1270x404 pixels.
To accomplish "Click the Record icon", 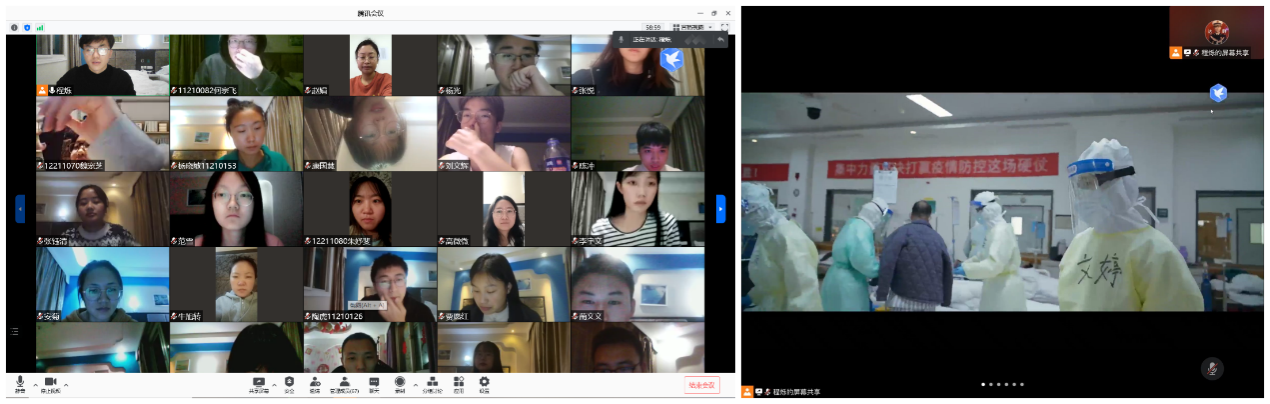I will click(400, 383).
